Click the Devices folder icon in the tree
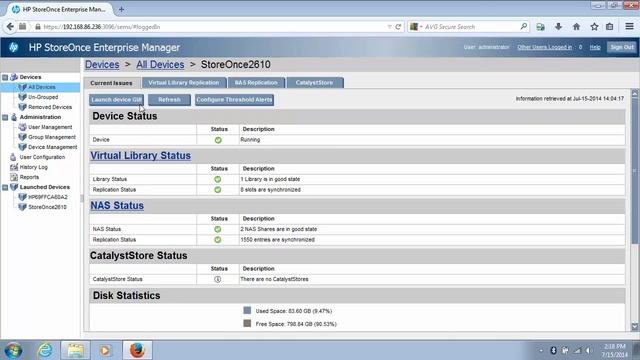640x360 pixels. click(14, 77)
